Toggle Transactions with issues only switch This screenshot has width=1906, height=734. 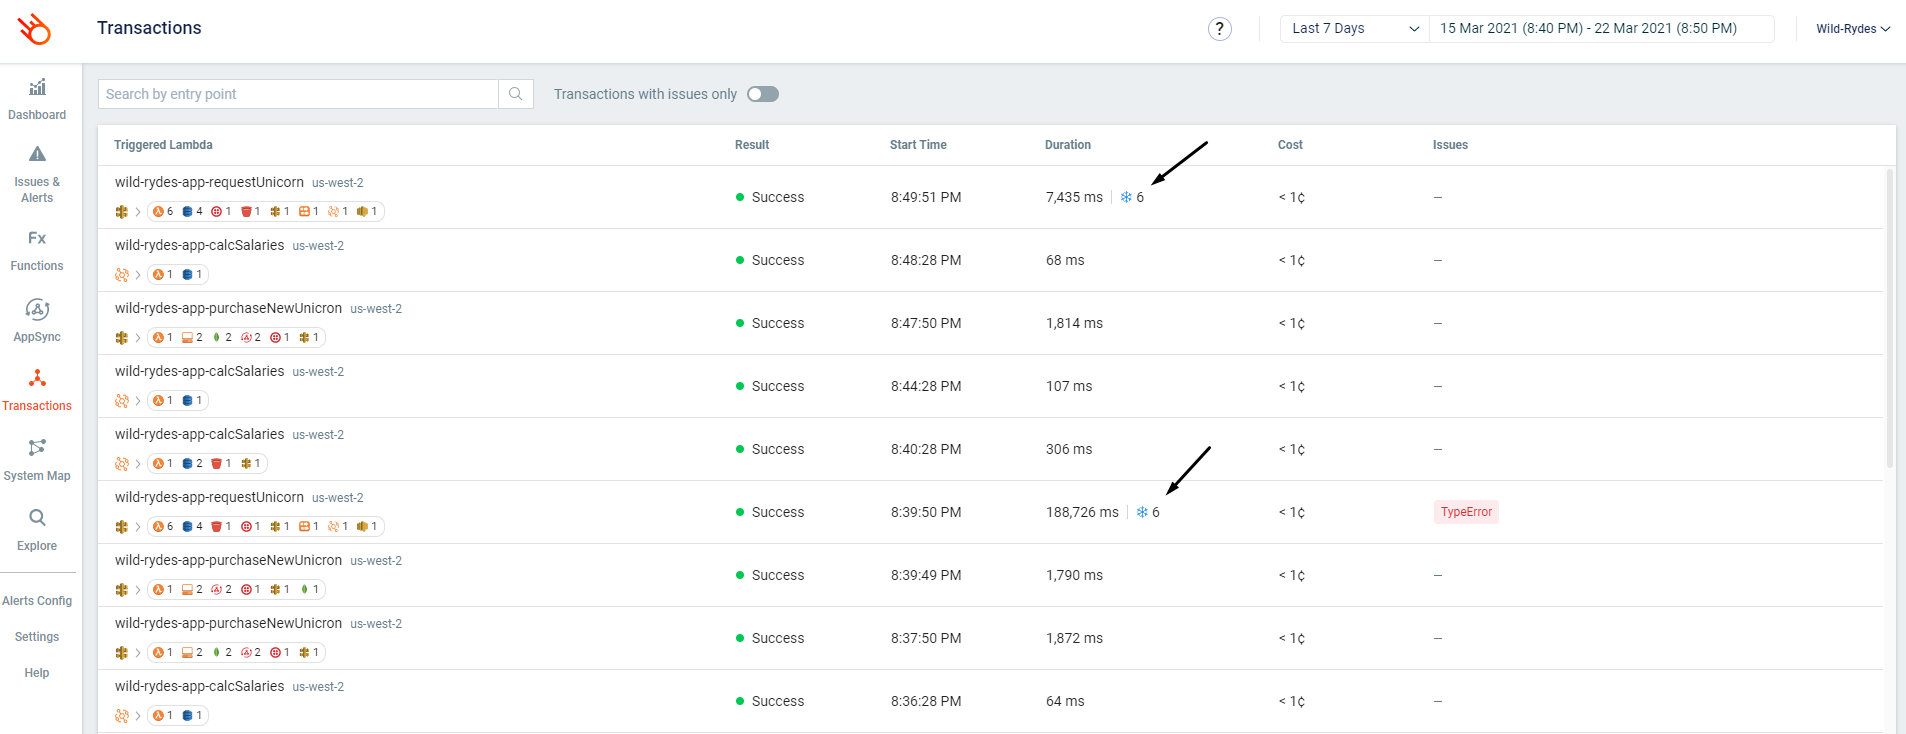point(763,94)
